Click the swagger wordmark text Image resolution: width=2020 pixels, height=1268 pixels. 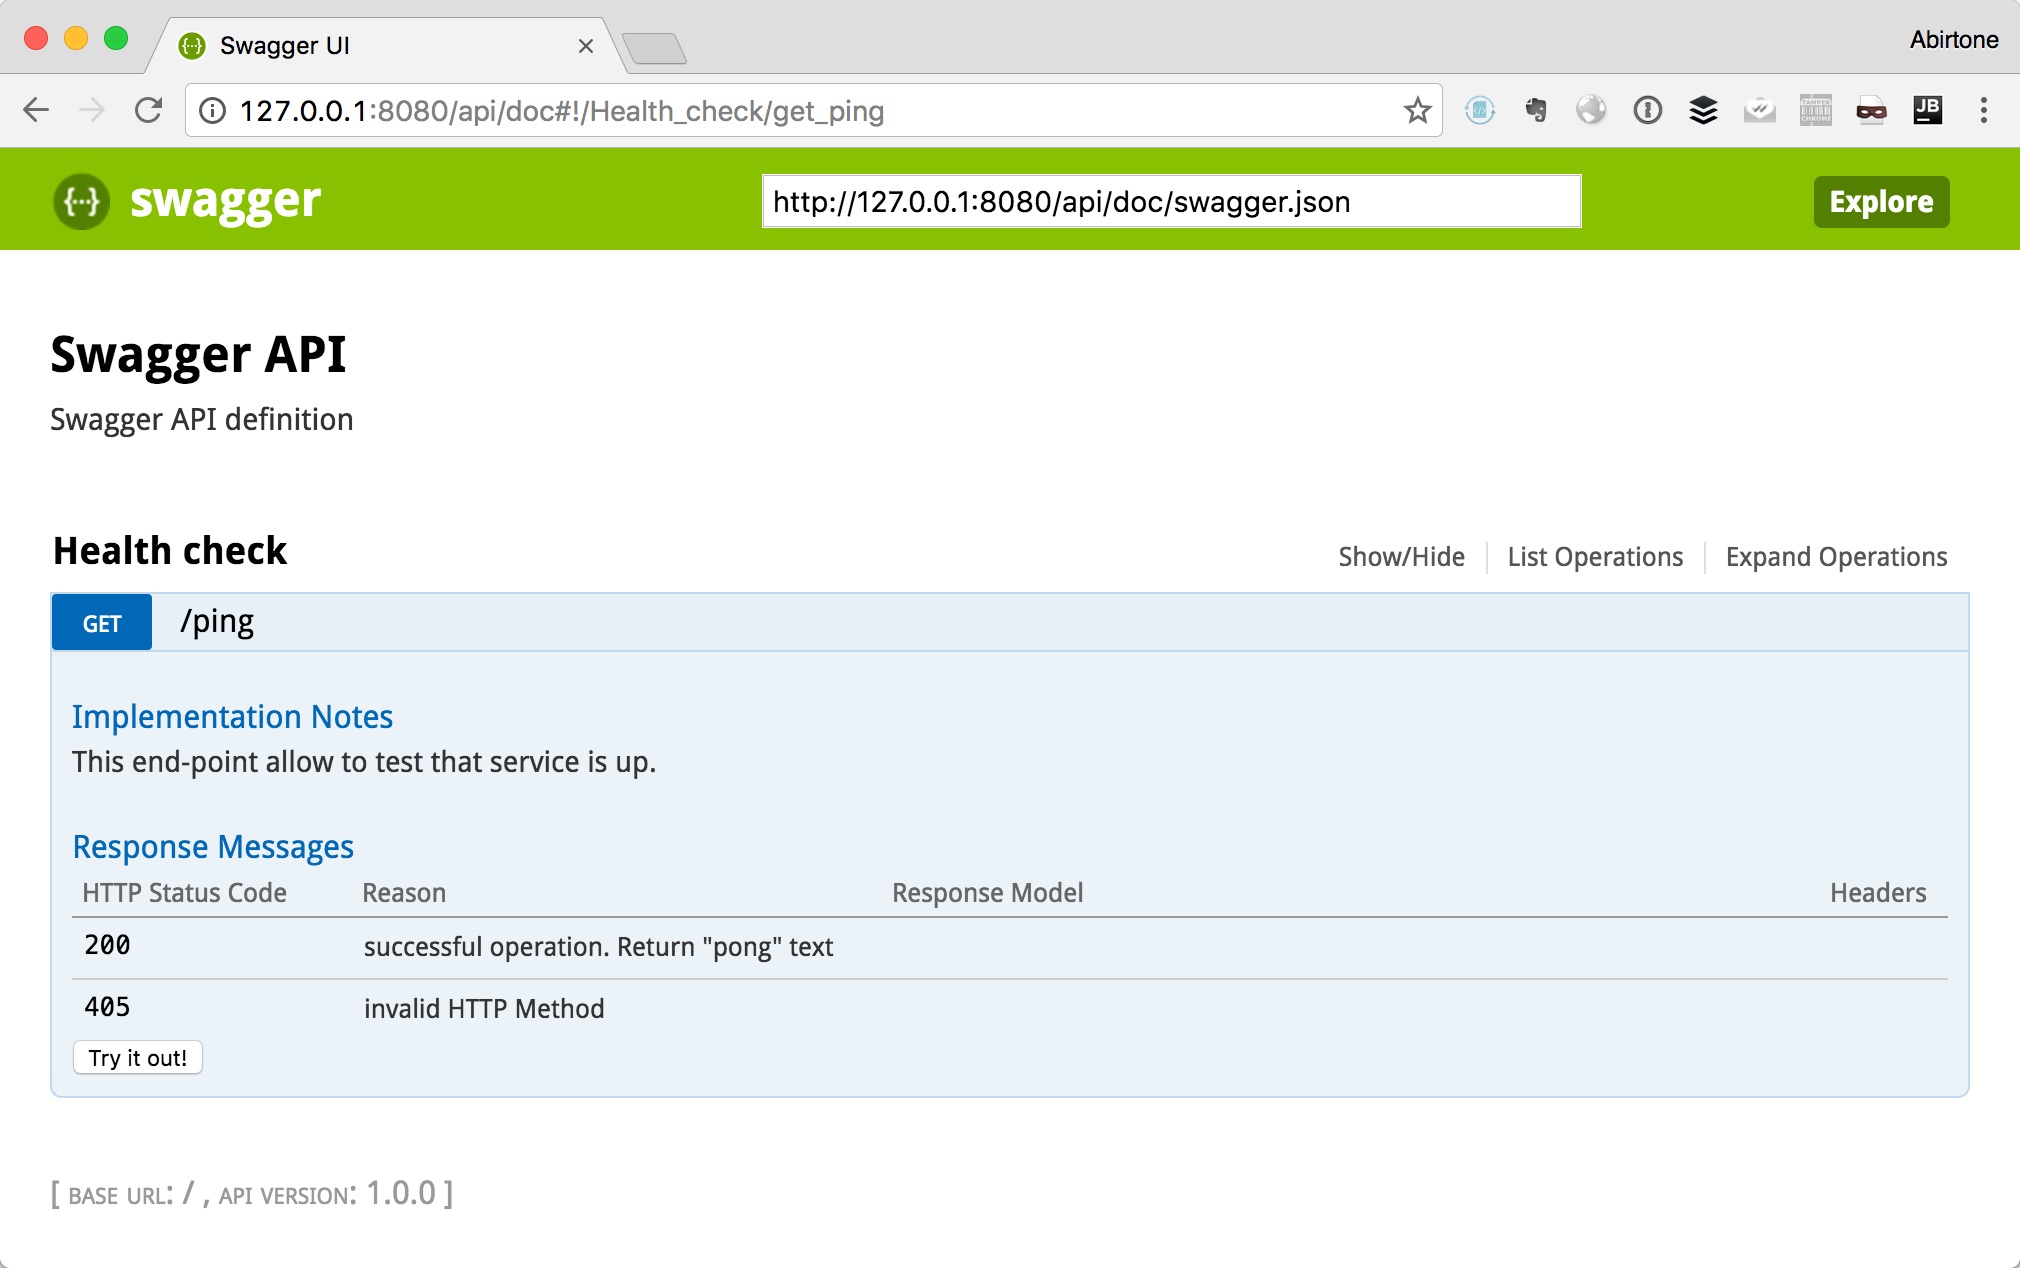coord(225,202)
